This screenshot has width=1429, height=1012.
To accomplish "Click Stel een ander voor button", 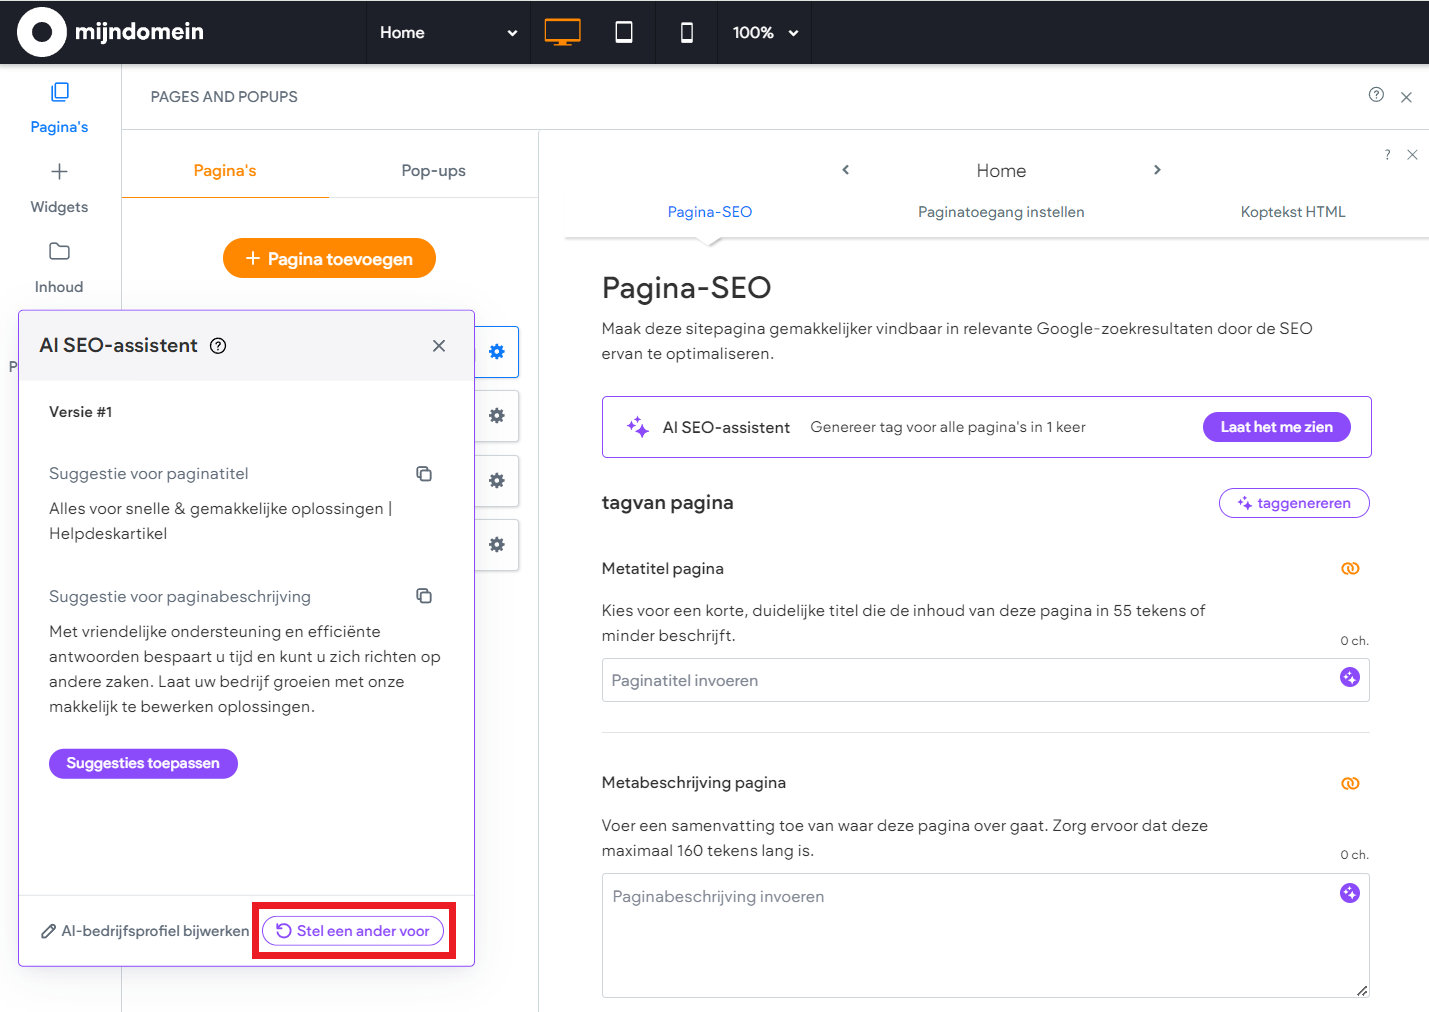I will tap(353, 931).
